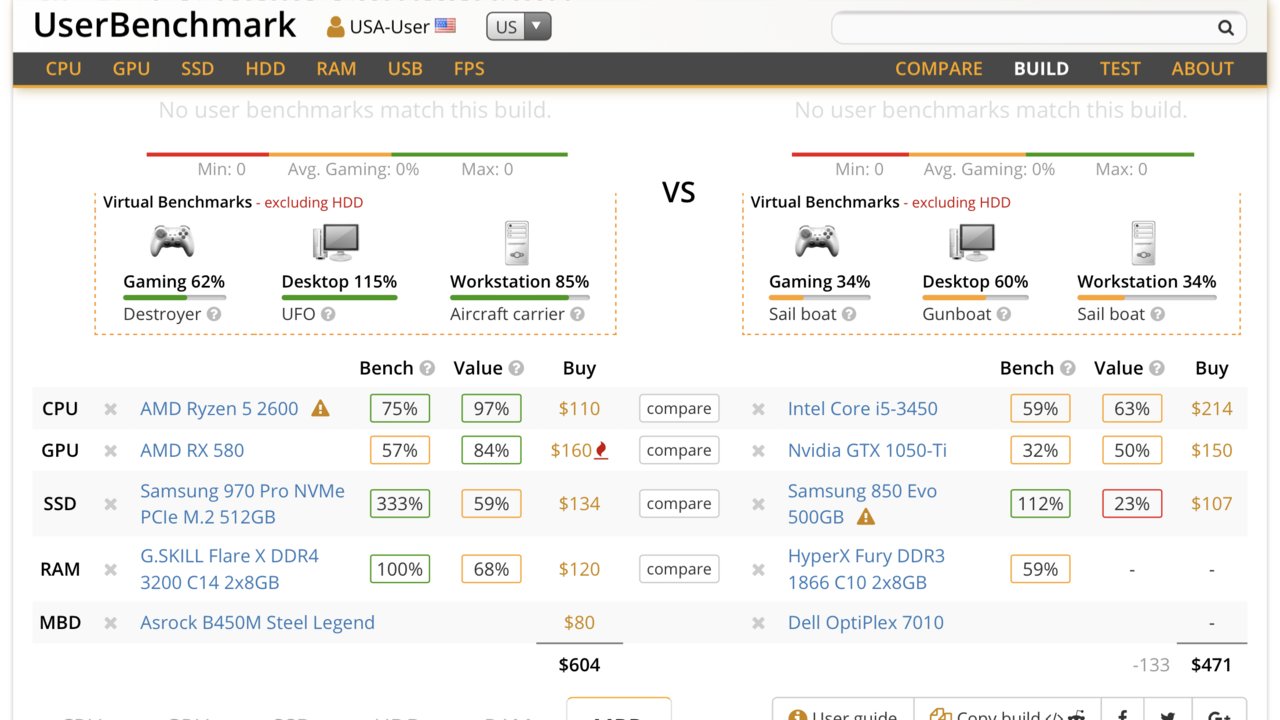The height and width of the screenshot is (720, 1280).
Task: Open the AMD RX 580 link
Action: (192, 451)
